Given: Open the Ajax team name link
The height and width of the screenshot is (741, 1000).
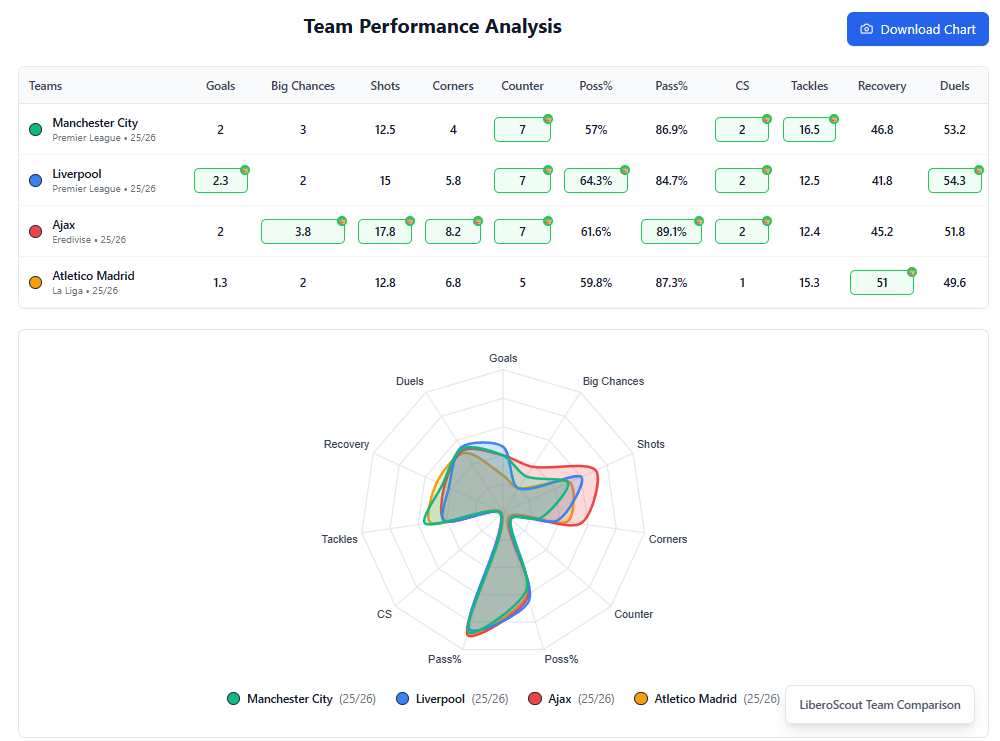Looking at the screenshot, I should (64, 224).
